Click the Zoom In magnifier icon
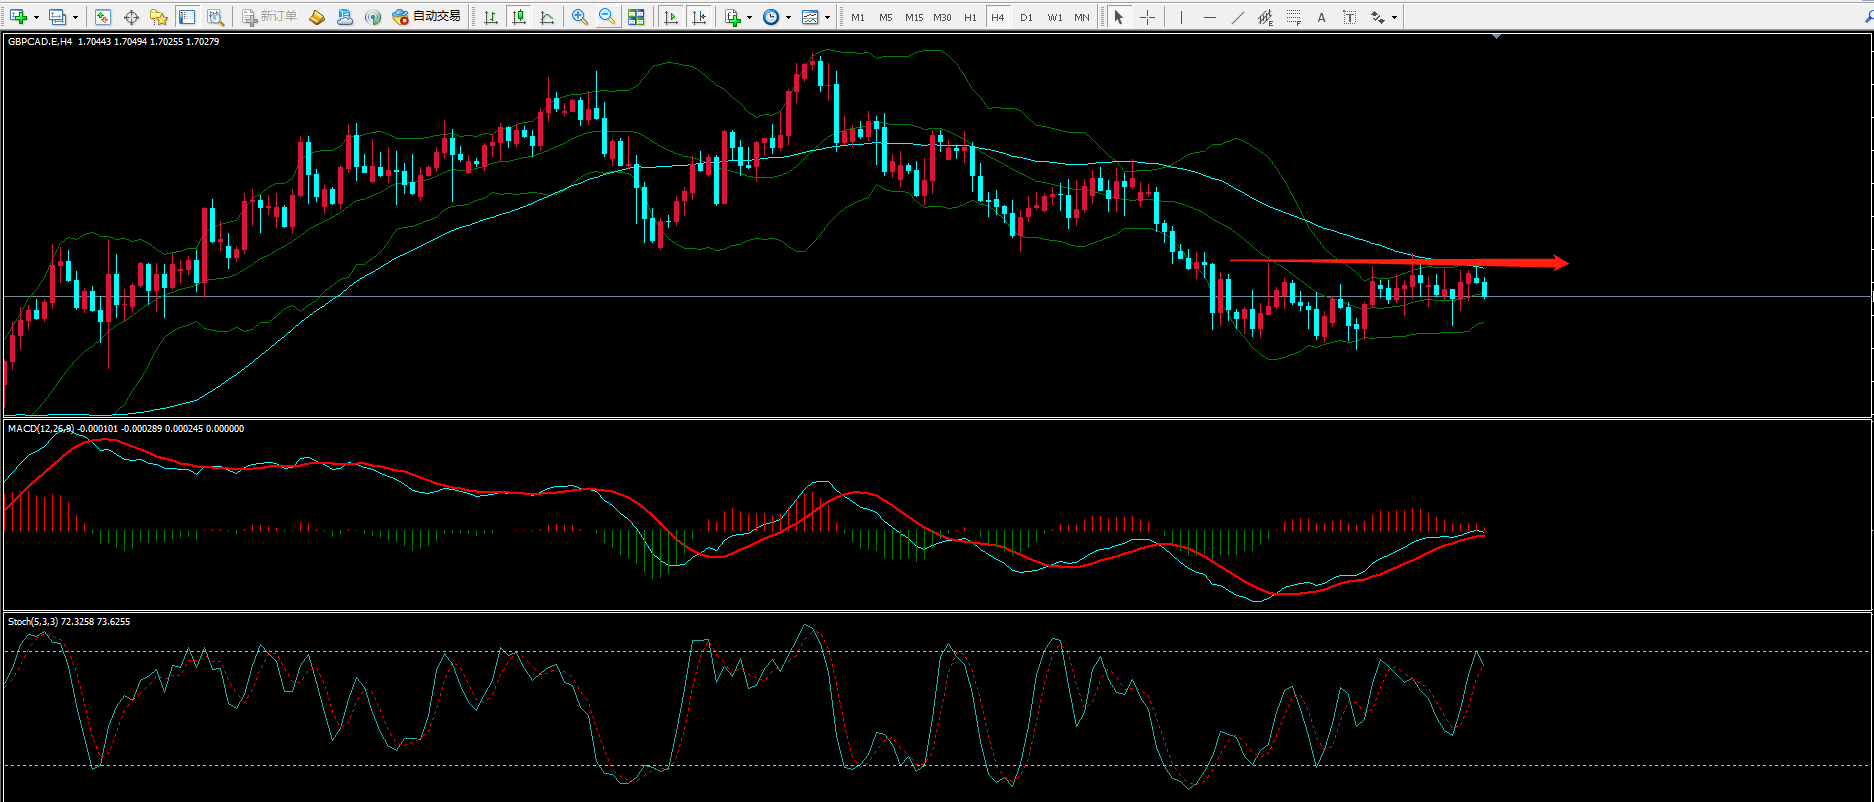Image resolution: width=1874 pixels, height=802 pixels. [x=579, y=17]
